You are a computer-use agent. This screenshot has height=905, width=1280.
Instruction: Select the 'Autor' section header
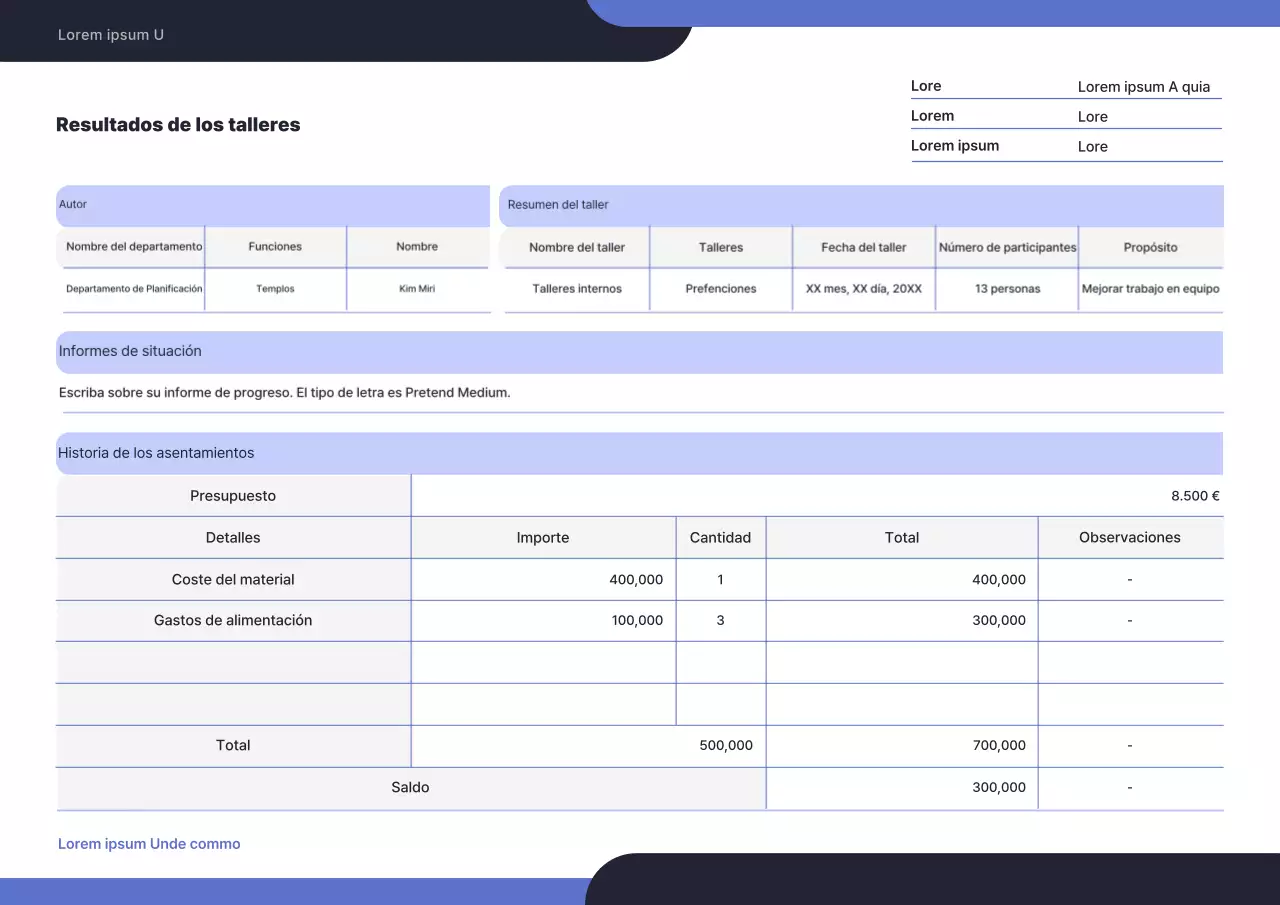click(x=73, y=204)
